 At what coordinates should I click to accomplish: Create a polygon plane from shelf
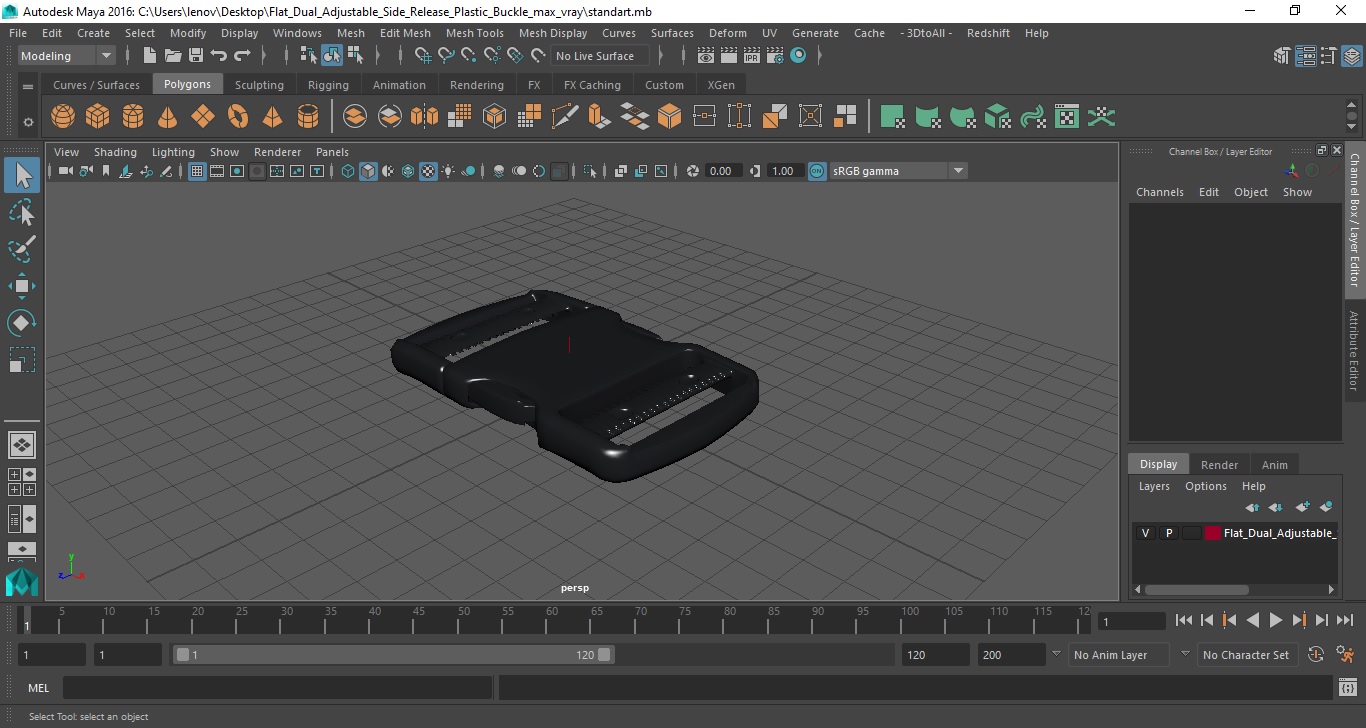pos(203,117)
